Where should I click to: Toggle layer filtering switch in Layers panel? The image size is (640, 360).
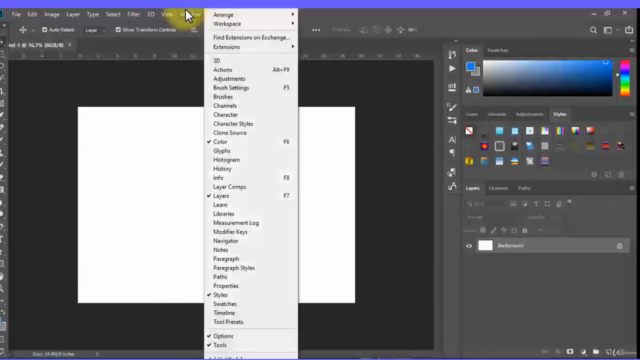pyautogui.click(x=569, y=202)
